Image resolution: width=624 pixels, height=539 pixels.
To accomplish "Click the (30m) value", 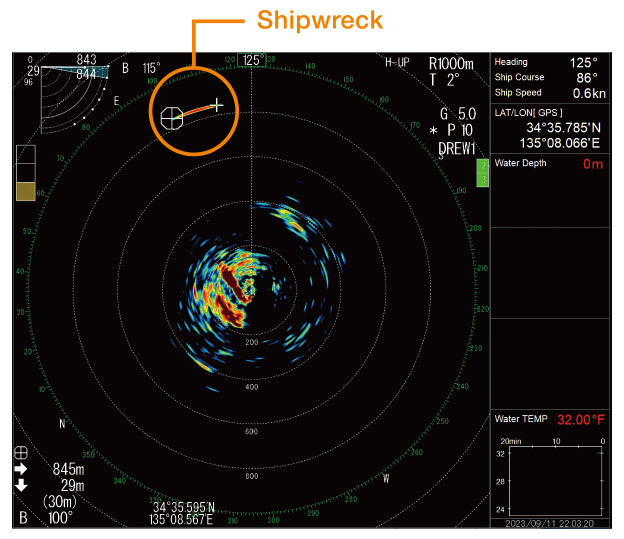I will pos(60,501).
